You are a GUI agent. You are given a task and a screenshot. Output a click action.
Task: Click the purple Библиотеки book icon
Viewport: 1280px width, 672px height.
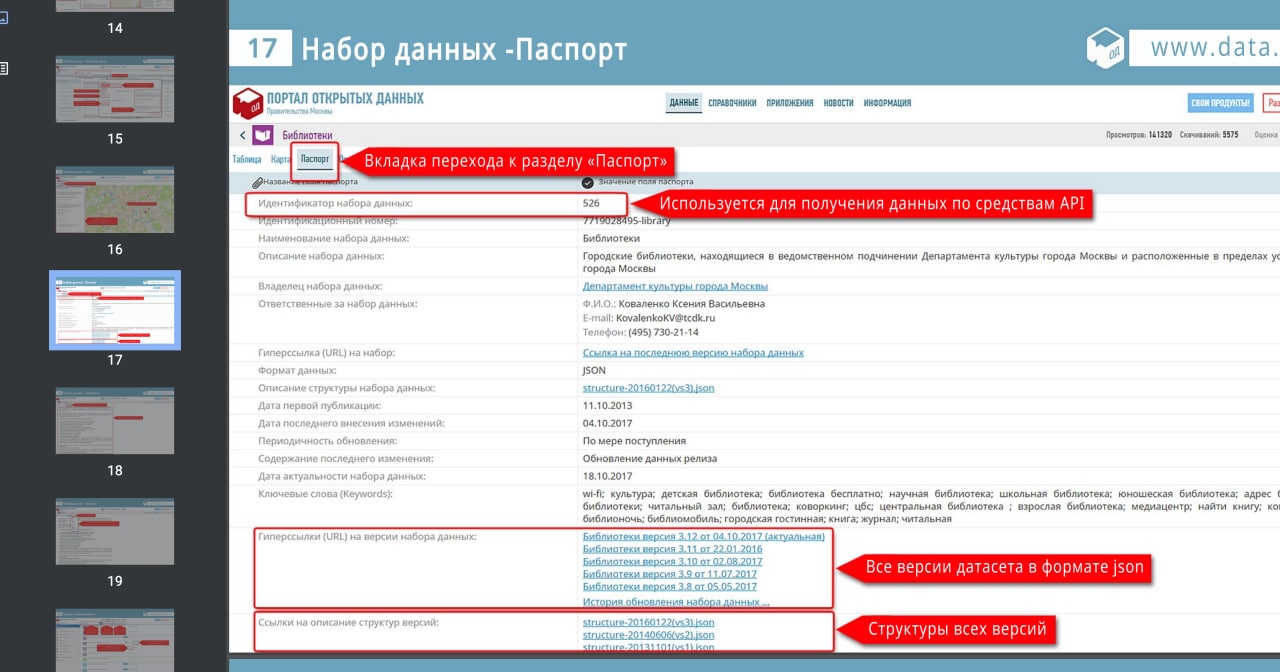pos(262,135)
